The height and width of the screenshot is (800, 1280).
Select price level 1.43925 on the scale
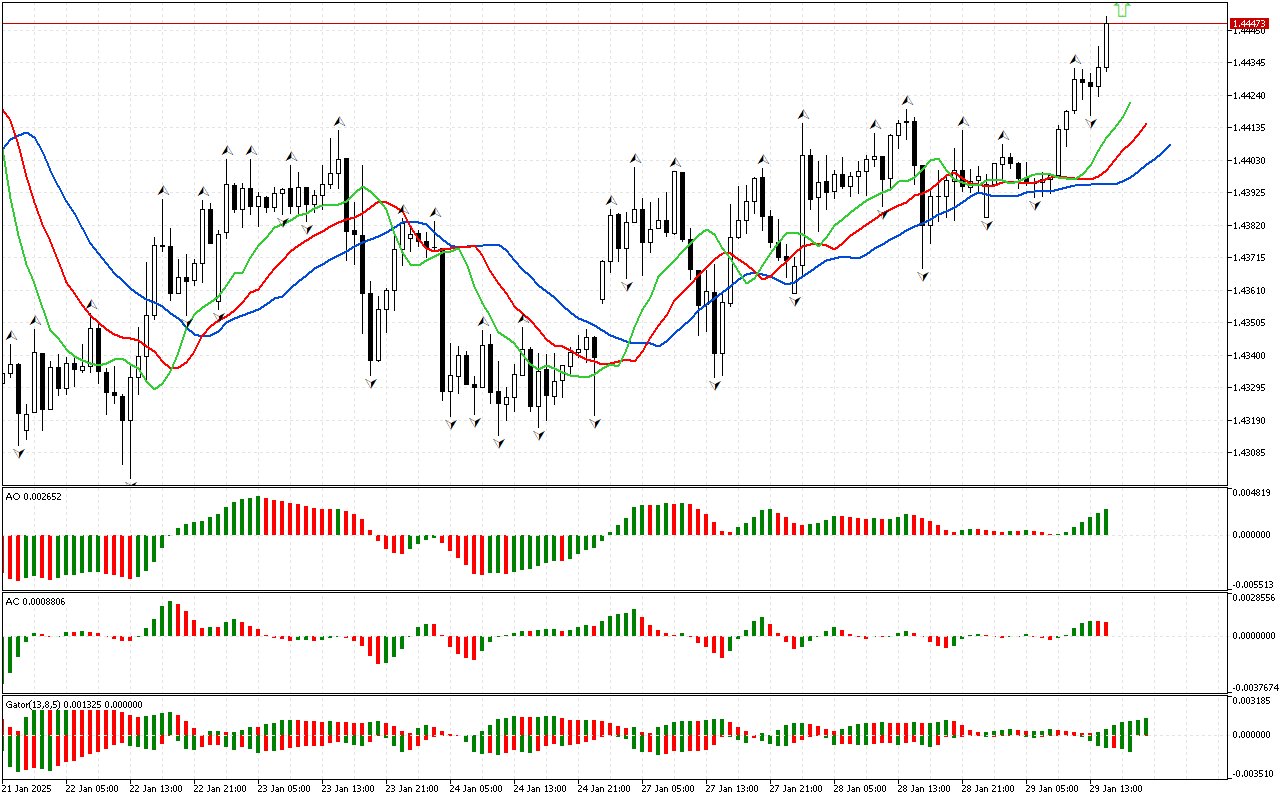coord(1250,193)
